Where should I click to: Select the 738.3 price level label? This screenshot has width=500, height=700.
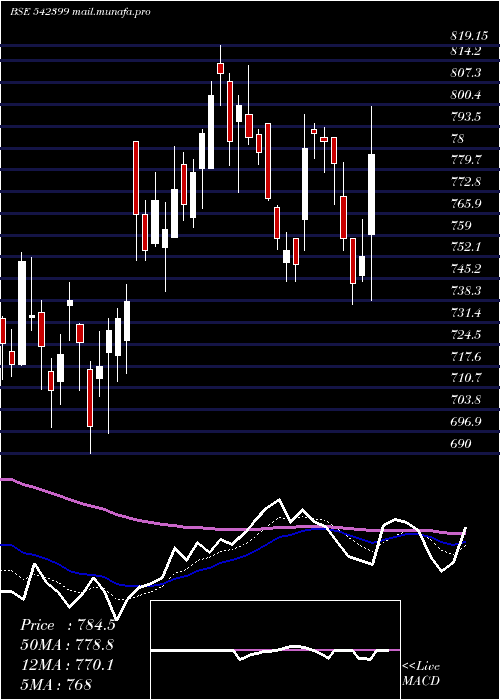[x=466, y=291]
